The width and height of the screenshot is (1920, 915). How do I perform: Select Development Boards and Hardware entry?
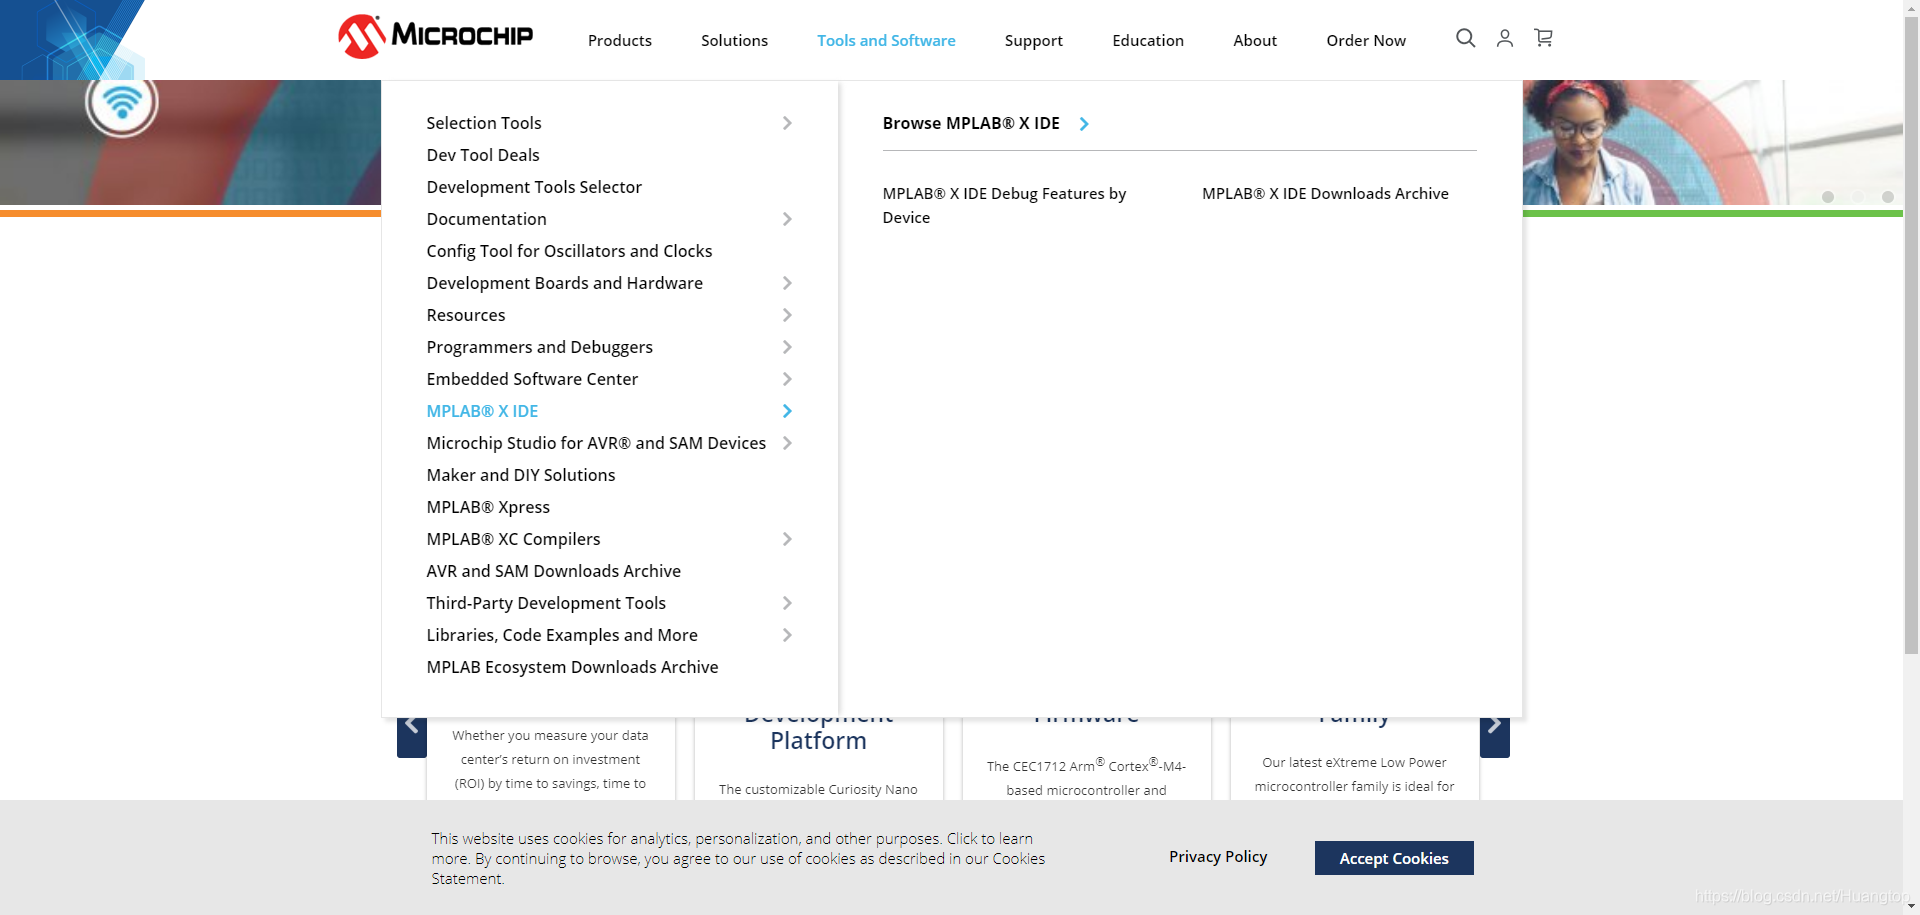pyautogui.click(x=564, y=283)
